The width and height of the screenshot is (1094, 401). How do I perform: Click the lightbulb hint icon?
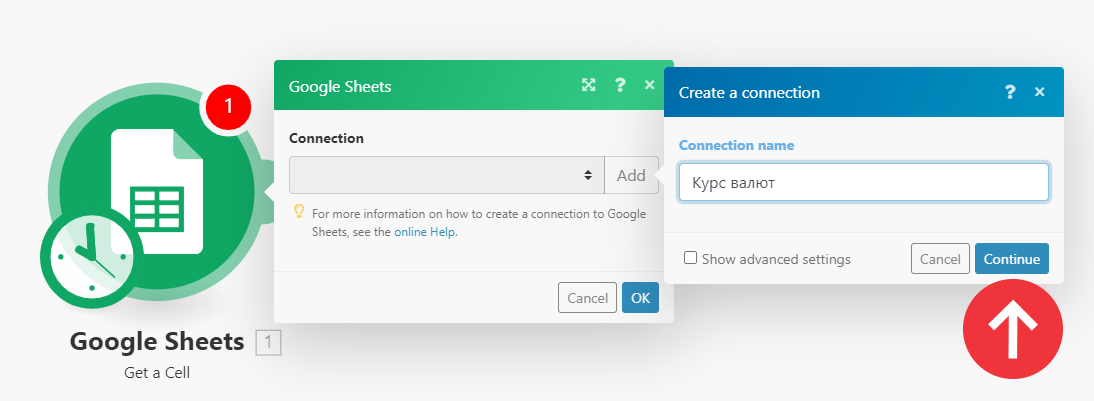[299, 211]
